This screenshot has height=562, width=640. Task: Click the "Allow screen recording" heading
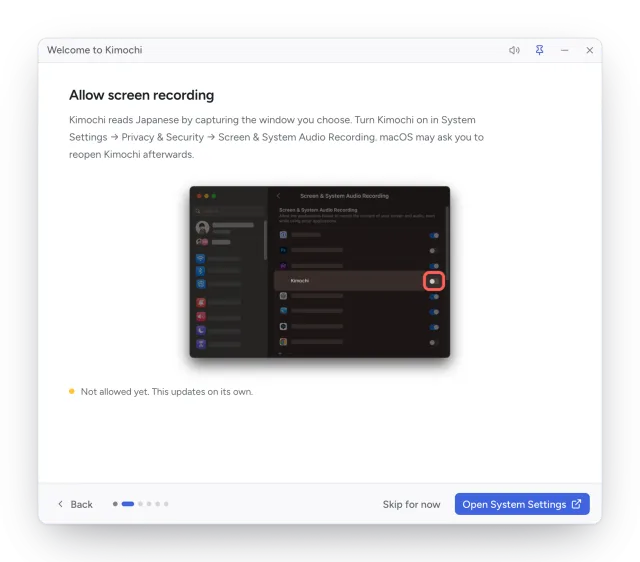click(x=141, y=95)
